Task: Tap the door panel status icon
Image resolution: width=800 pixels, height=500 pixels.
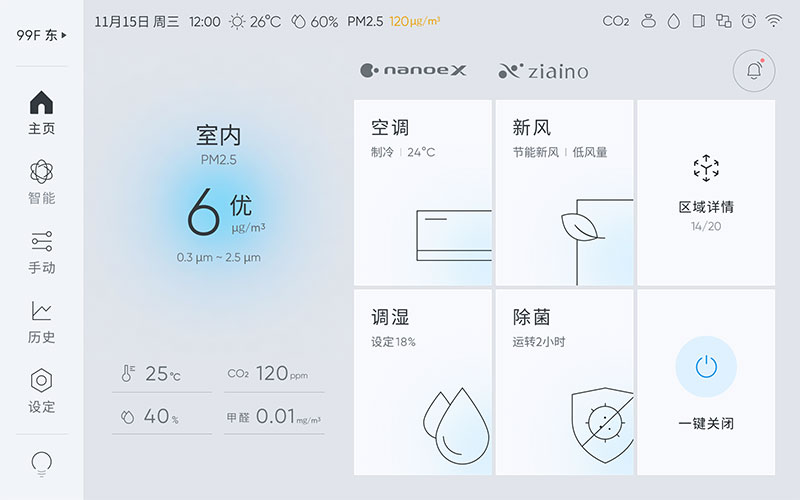Action: tap(699, 21)
